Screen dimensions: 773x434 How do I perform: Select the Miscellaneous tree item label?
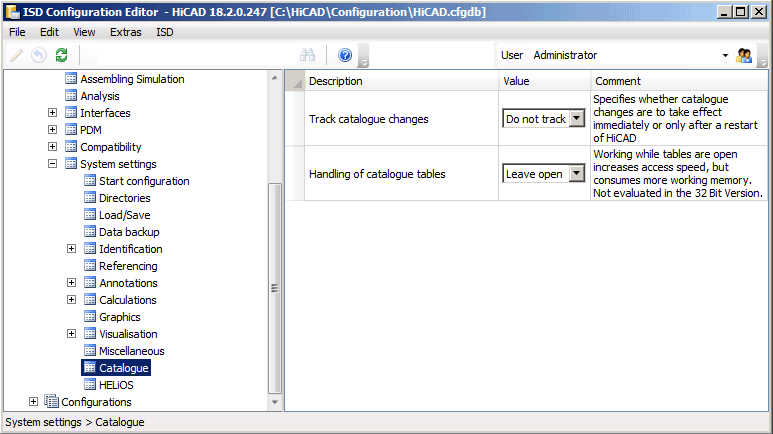(x=132, y=351)
